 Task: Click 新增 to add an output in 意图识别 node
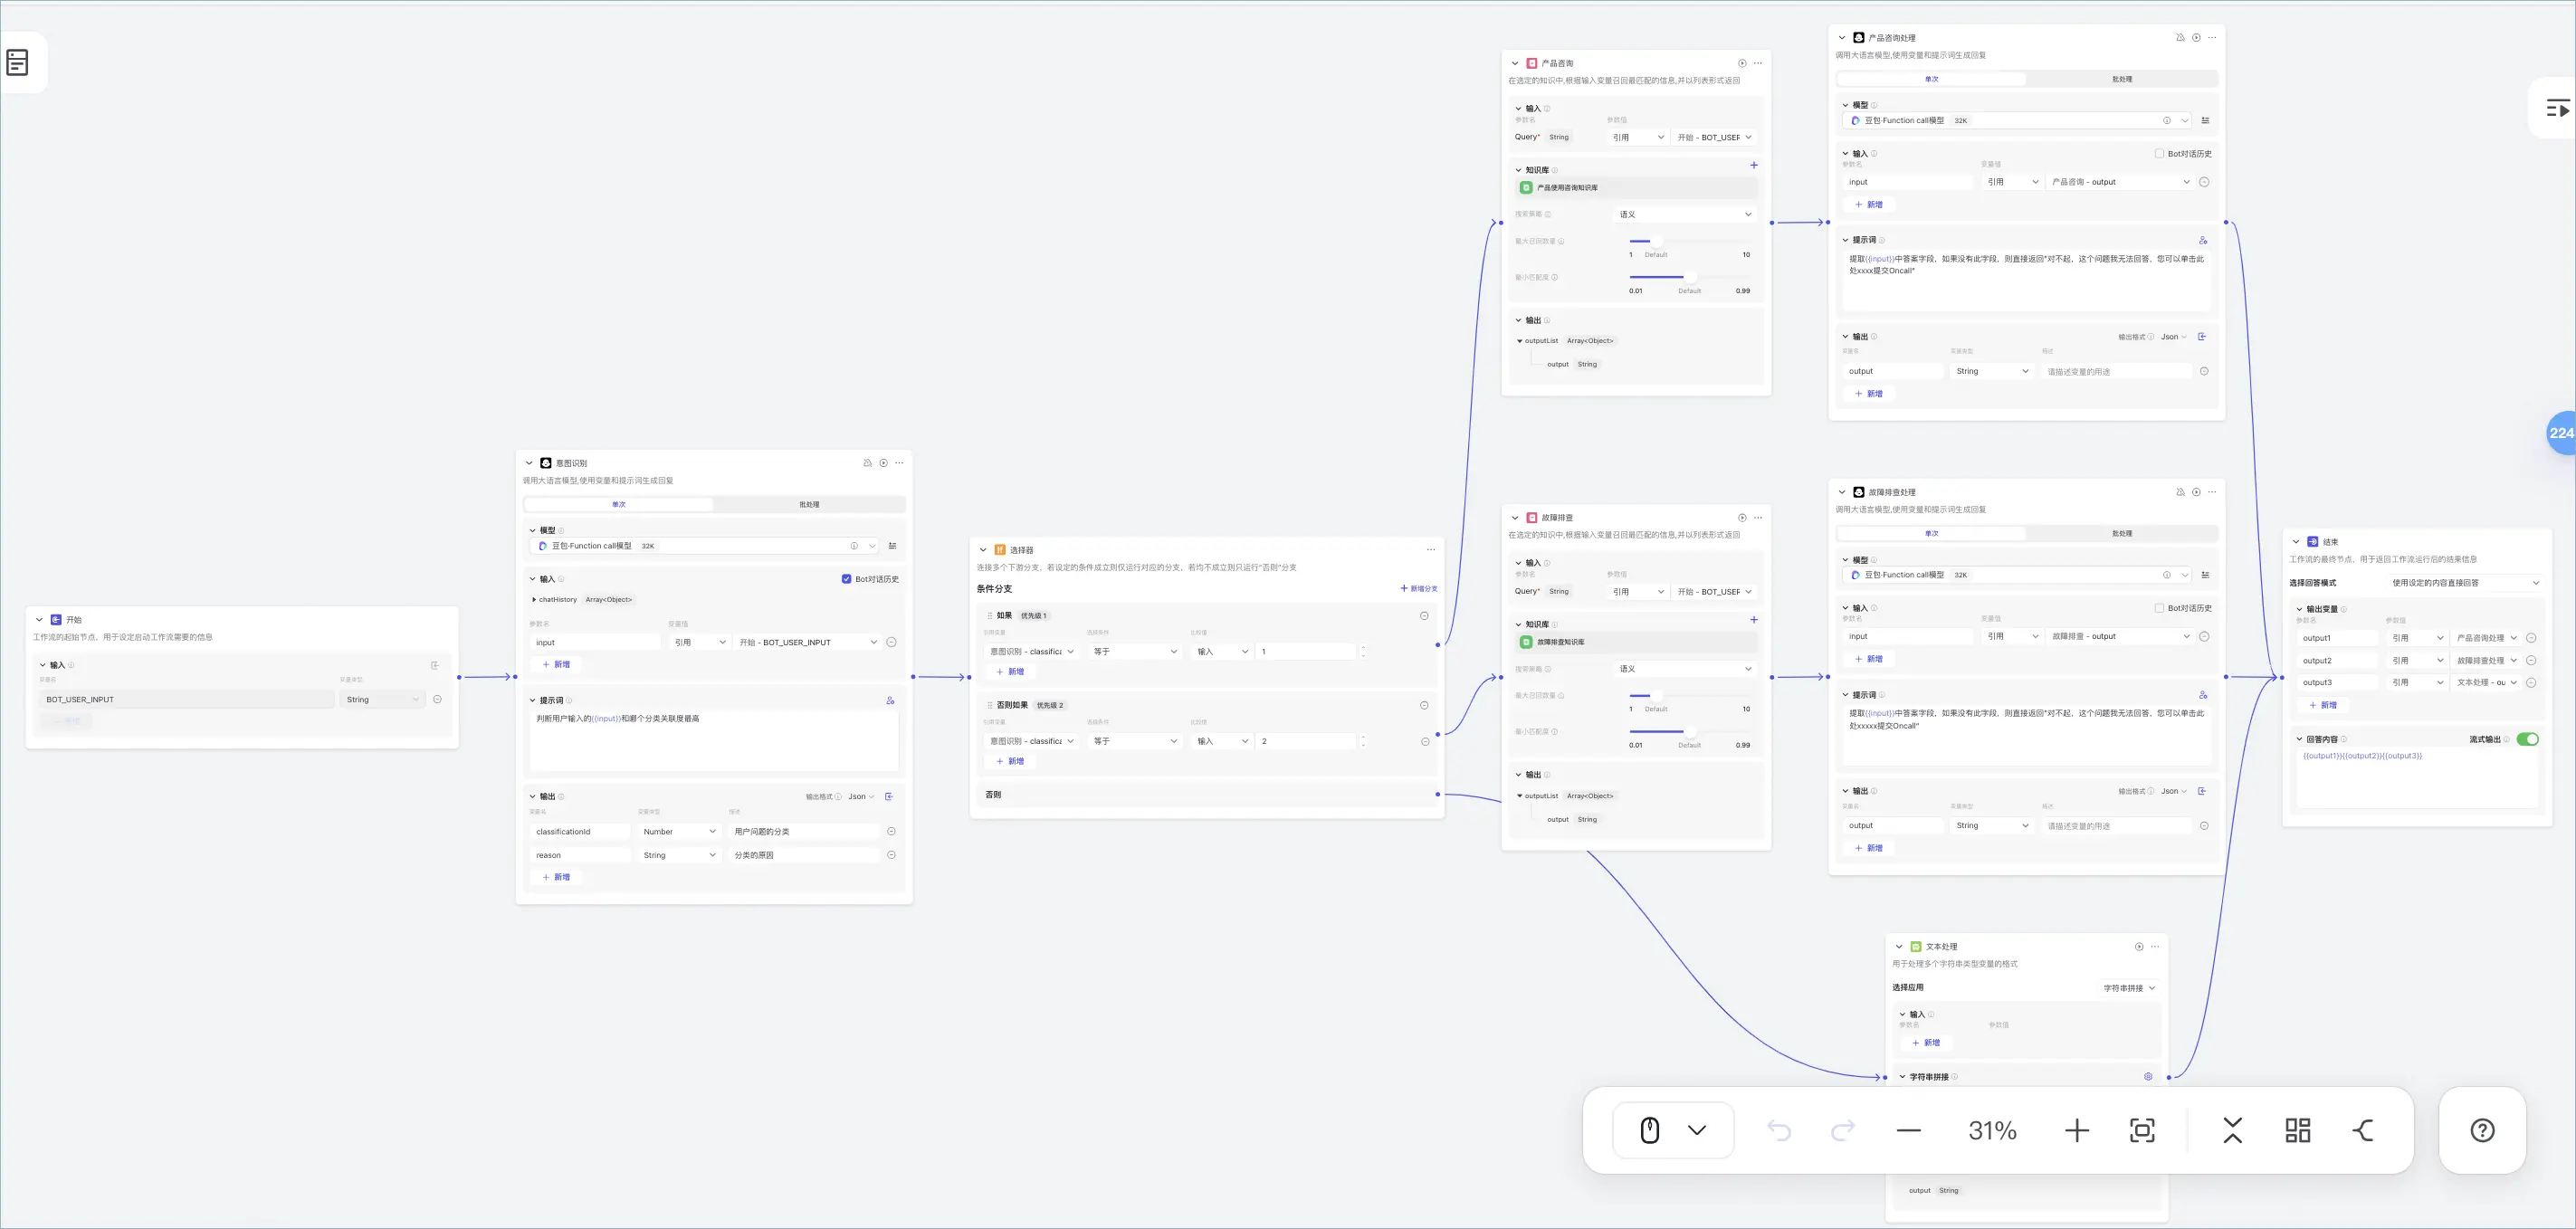[557, 877]
